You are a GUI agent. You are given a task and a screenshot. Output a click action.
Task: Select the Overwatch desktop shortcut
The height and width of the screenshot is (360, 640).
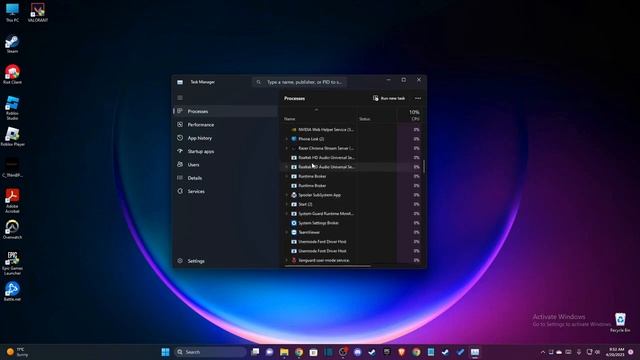tap(12, 230)
